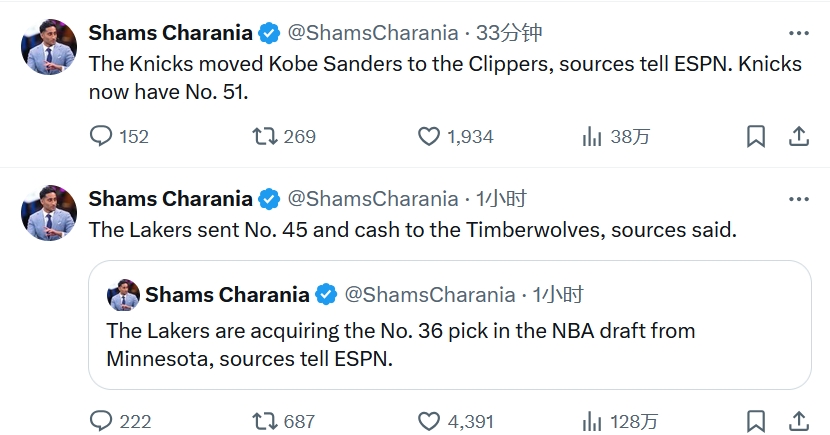Image resolution: width=830 pixels, height=435 pixels.
Task: Open Shams Charania avatar on second tweet
Action: point(49,213)
